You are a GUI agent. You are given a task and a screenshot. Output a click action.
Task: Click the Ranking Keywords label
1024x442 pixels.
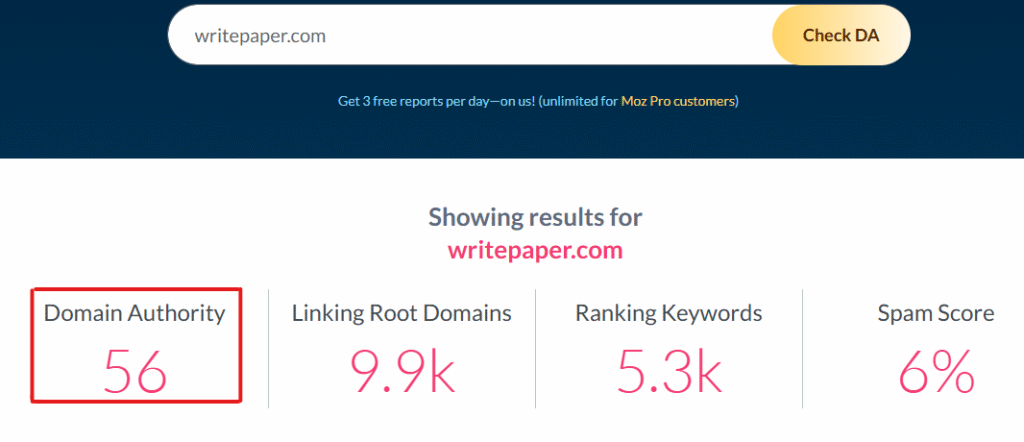click(668, 313)
